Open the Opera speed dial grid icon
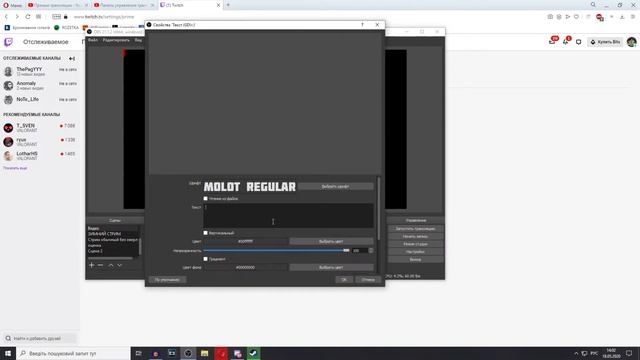This screenshot has width=640, height=360. [38, 17]
